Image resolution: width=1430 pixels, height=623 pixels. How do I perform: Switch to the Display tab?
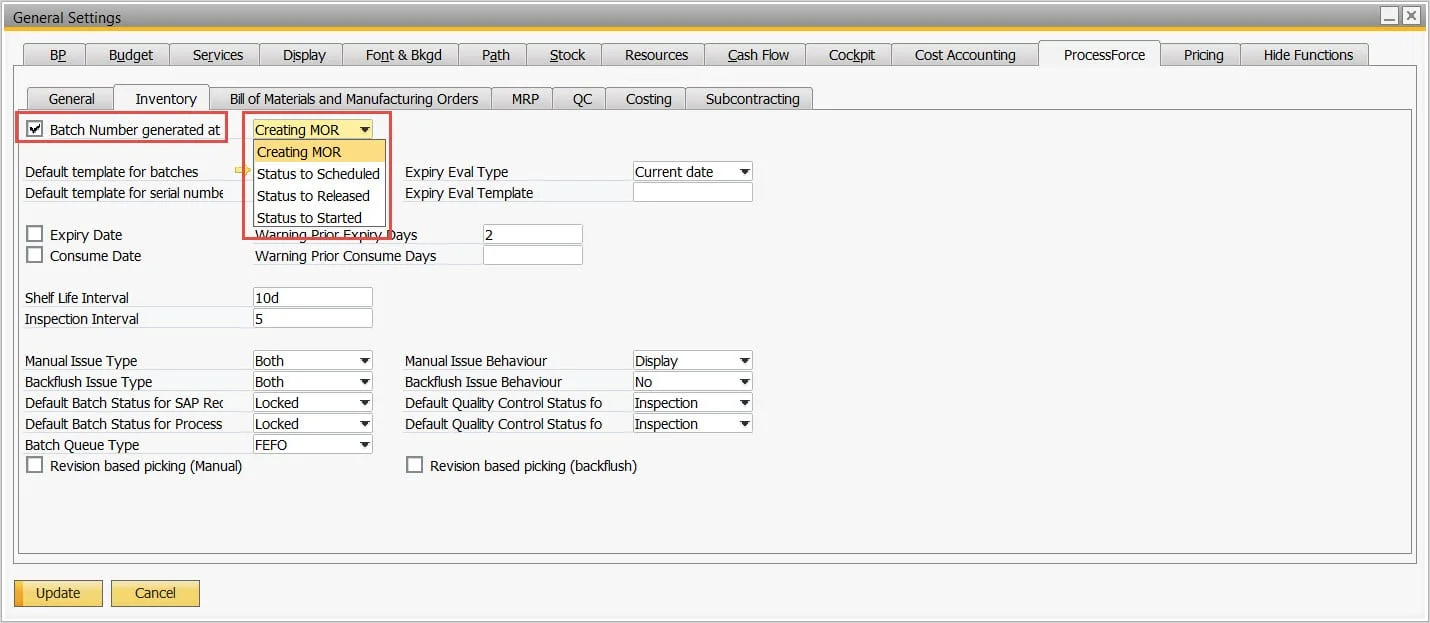click(x=304, y=55)
